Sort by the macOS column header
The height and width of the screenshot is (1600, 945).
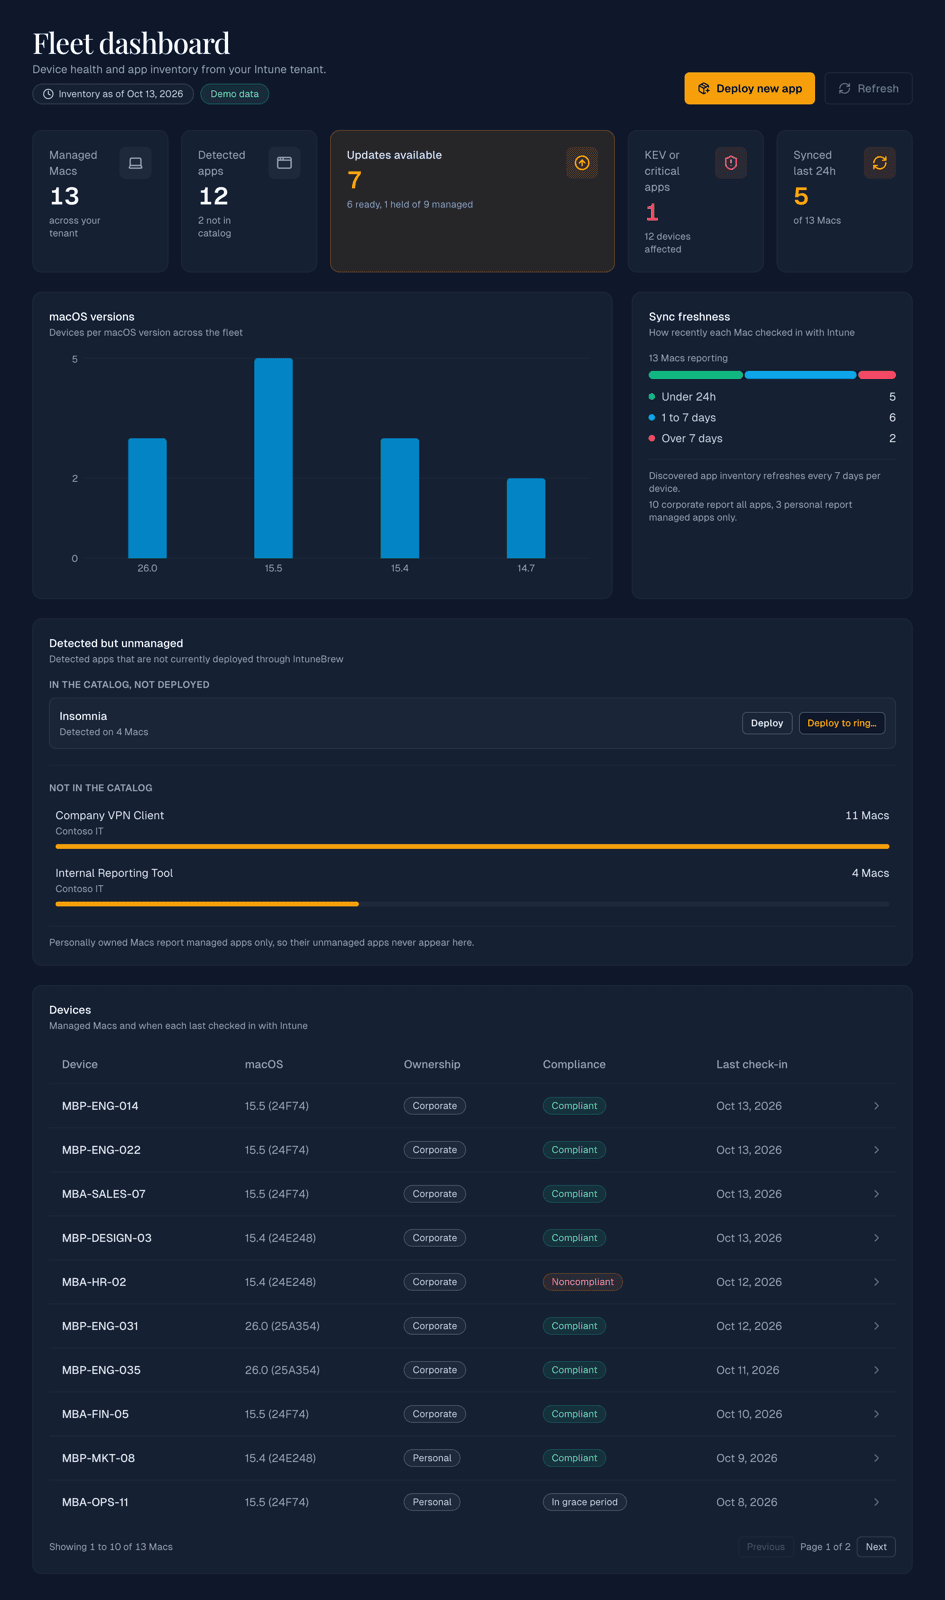(264, 1064)
